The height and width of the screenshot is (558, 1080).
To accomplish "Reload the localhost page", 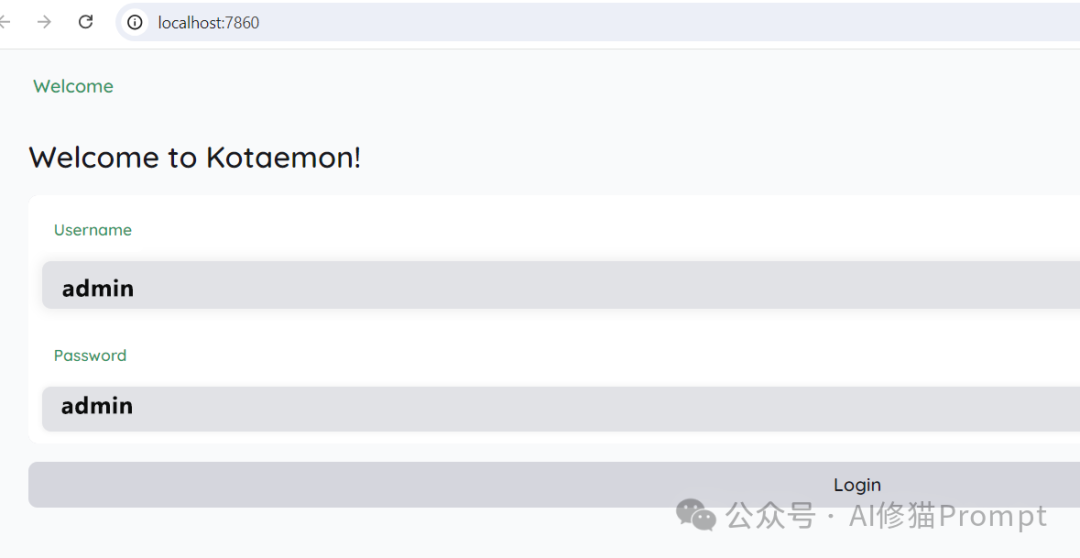I will 86,22.
